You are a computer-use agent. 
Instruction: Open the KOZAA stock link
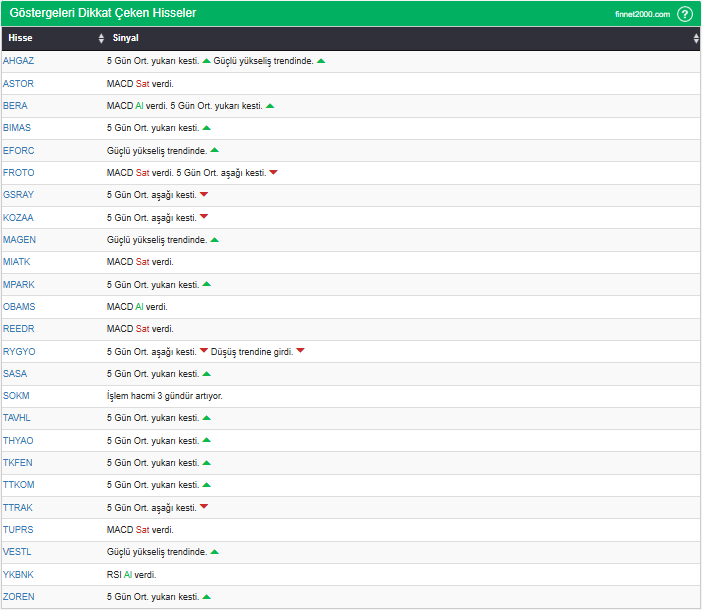[18, 218]
